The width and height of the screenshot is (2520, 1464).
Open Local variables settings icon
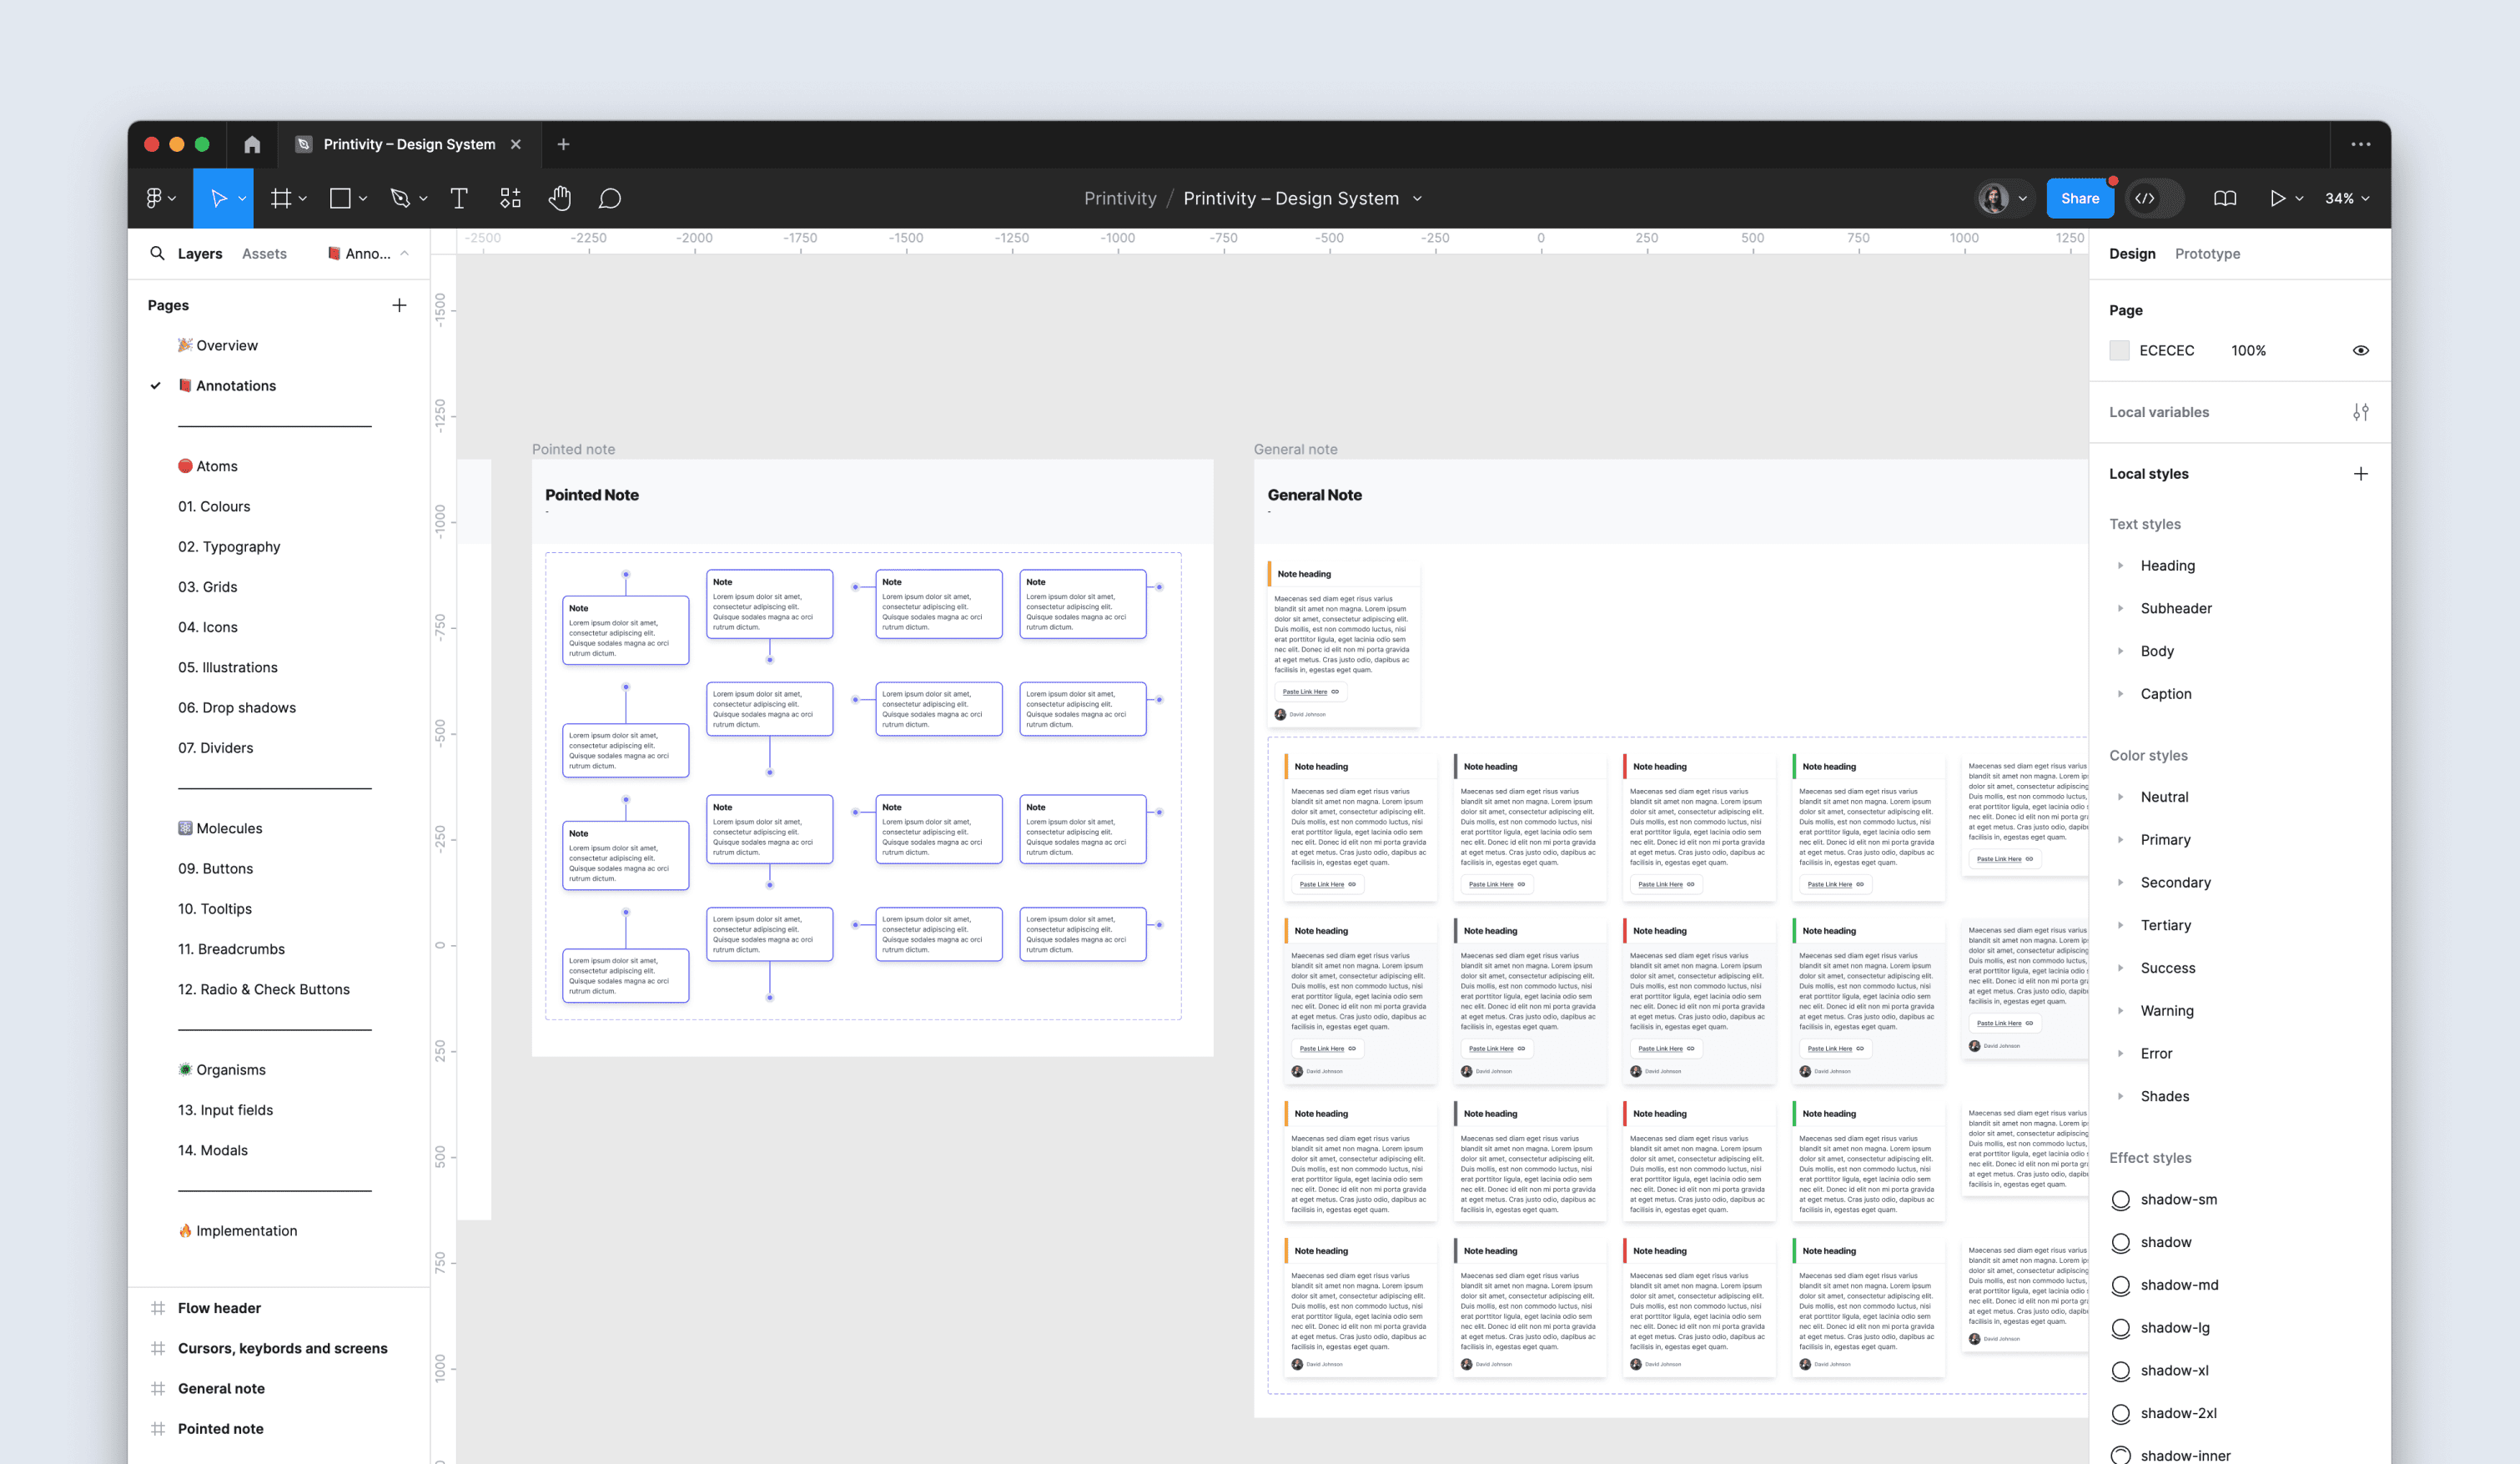pos(2360,412)
